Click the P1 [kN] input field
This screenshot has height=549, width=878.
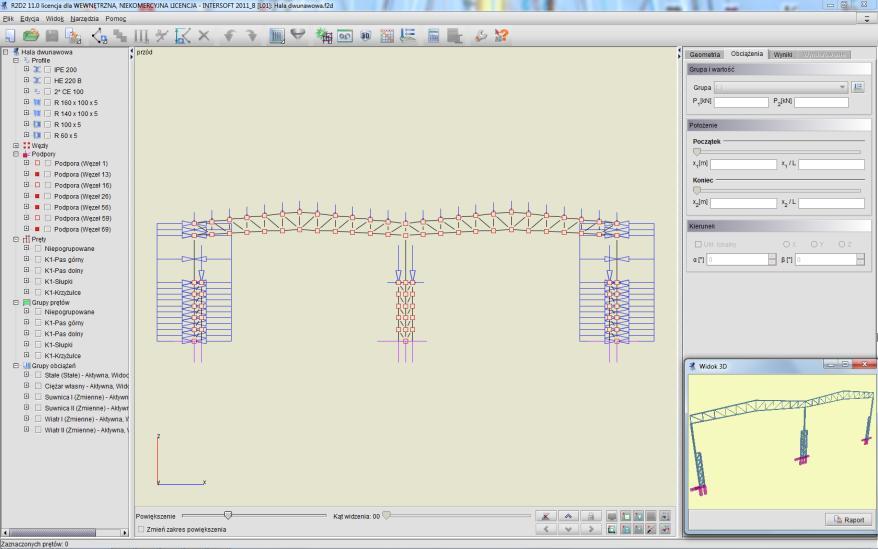click(741, 102)
